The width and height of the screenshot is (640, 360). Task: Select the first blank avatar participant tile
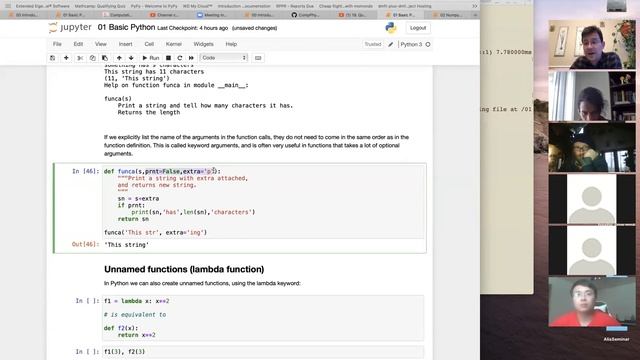click(592, 199)
